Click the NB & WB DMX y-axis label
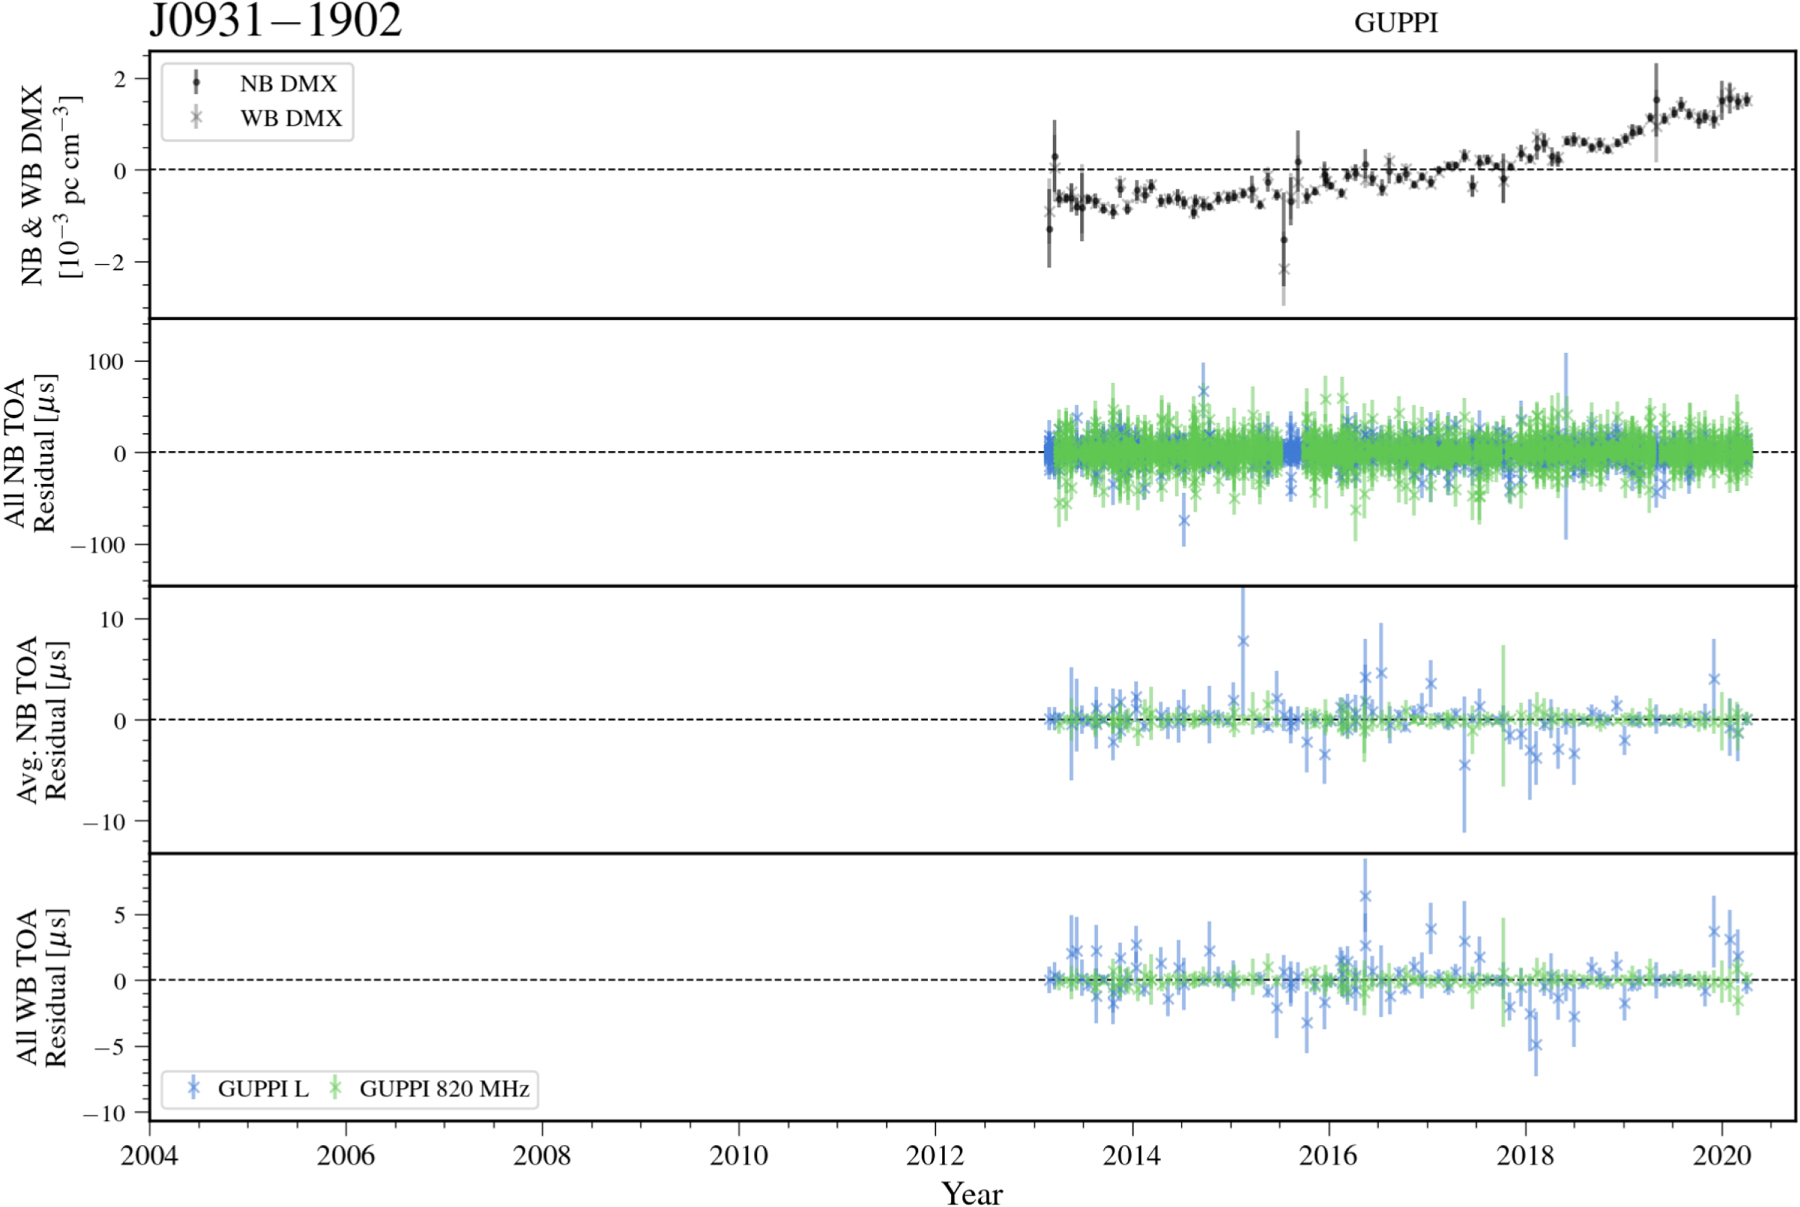 pyautogui.click(x=47, y=185)
